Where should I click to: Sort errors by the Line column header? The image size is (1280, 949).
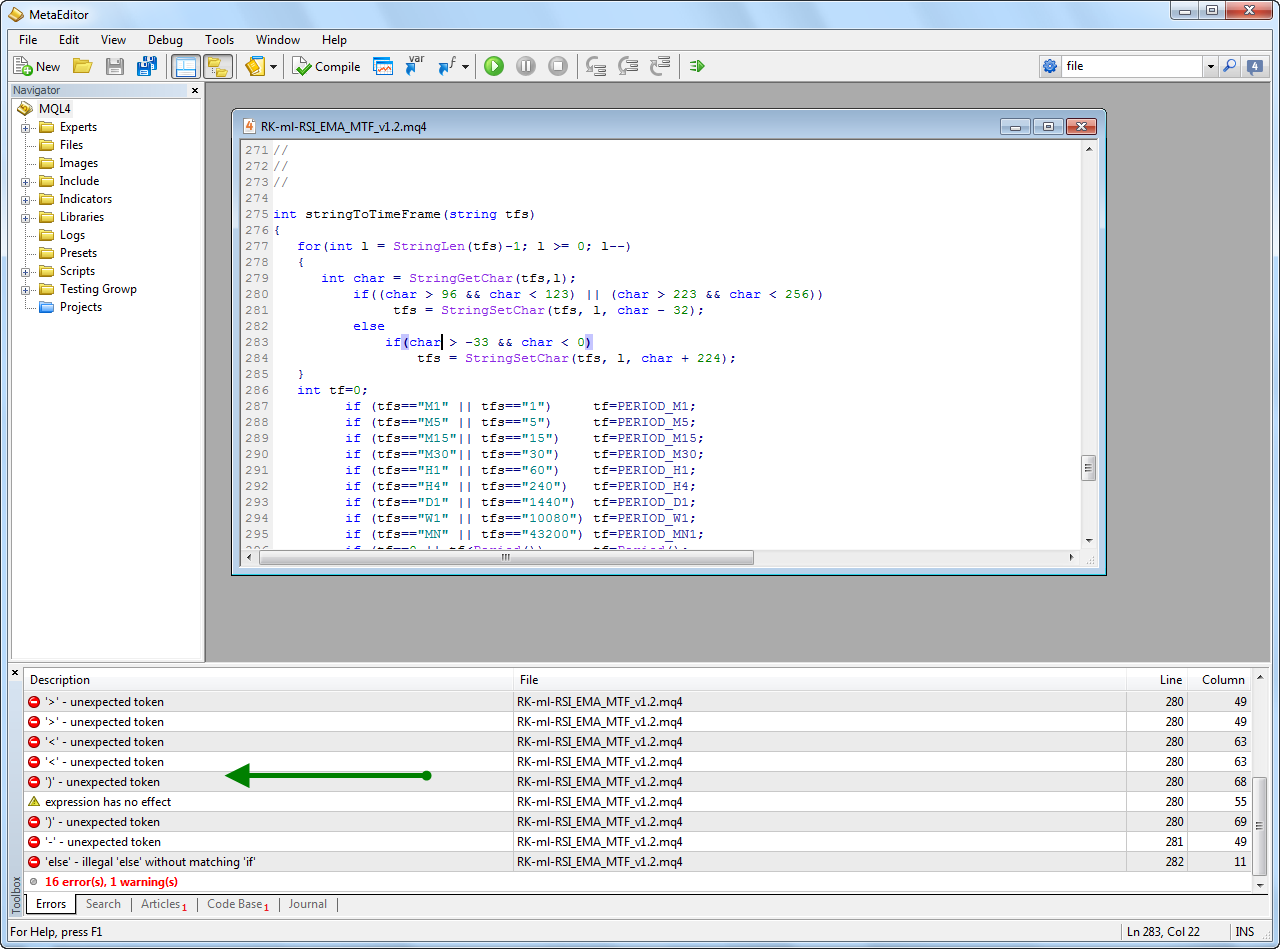(1158, 680)
